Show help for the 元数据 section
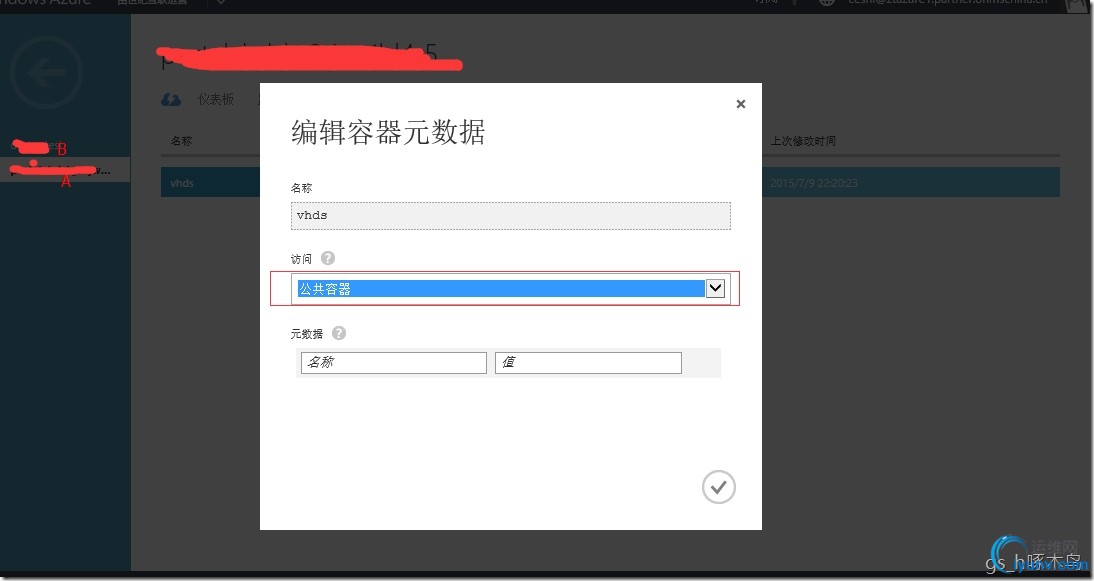 pos(338,333)
